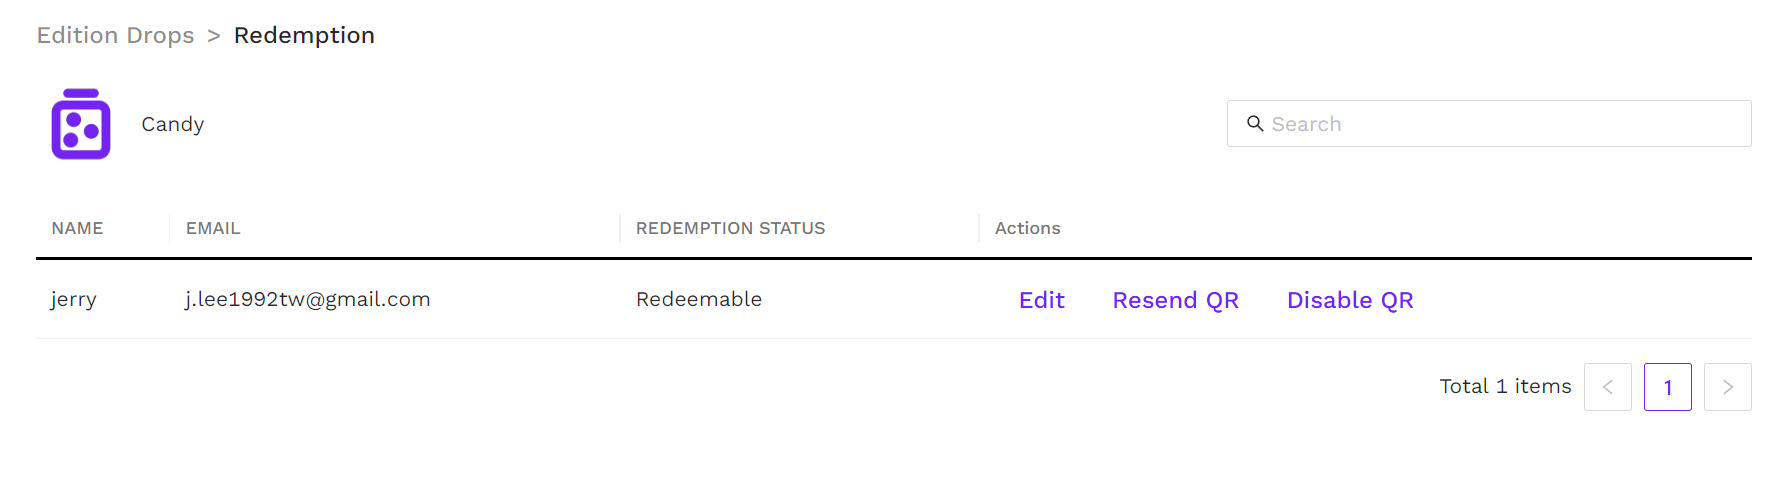This screenshot has height=502, width=1777.
Task: Open the Edition Drops breadcrumb
Action: [x=115, y=35]
